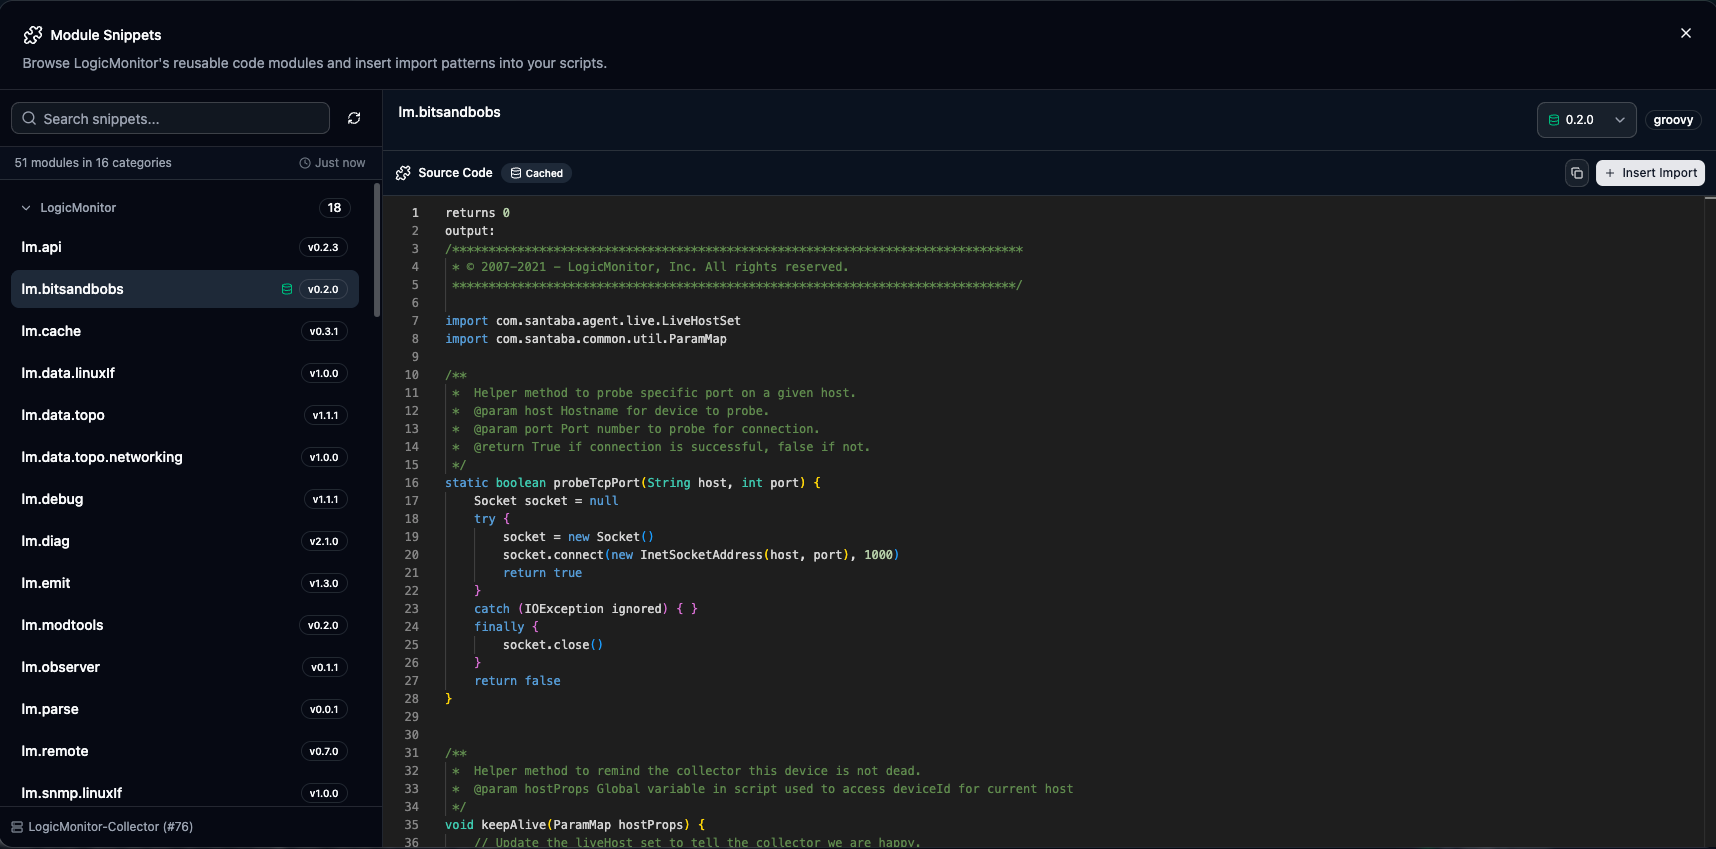The image size is (1716, 849).
Task: Click the Source Code puzzle icon
Action: point(403,173)
